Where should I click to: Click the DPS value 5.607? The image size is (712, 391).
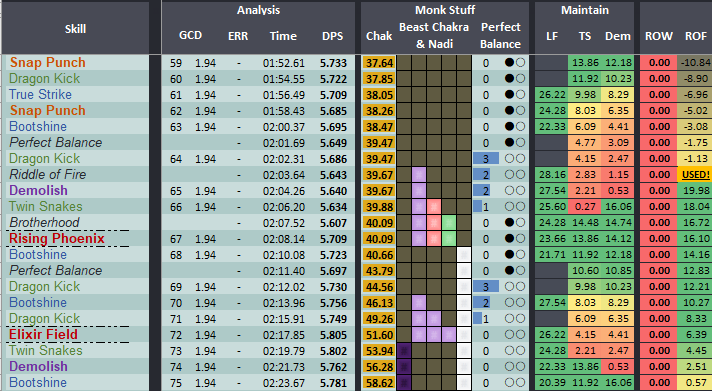pos(333,223)
